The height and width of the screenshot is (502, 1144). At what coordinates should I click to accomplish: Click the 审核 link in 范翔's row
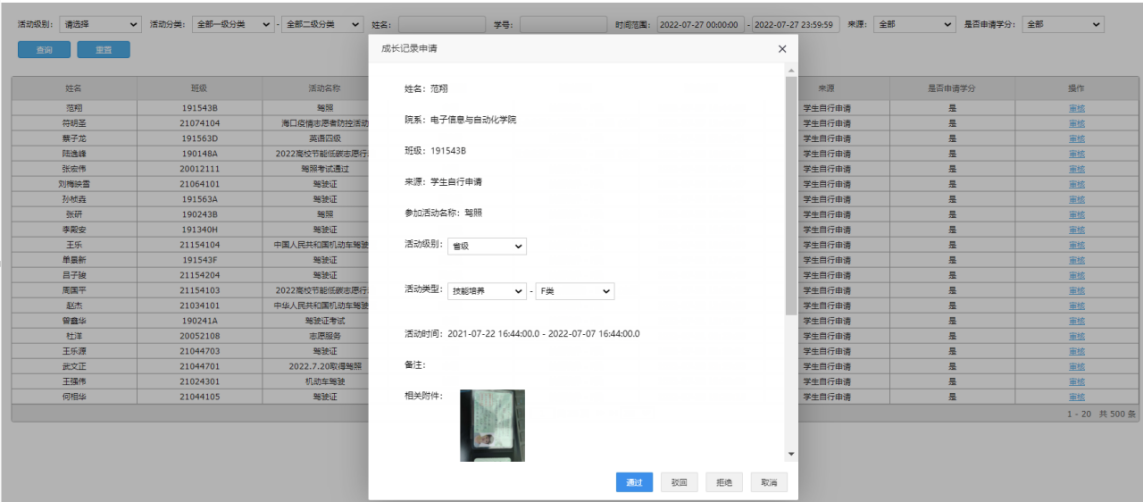[1076, 108]
